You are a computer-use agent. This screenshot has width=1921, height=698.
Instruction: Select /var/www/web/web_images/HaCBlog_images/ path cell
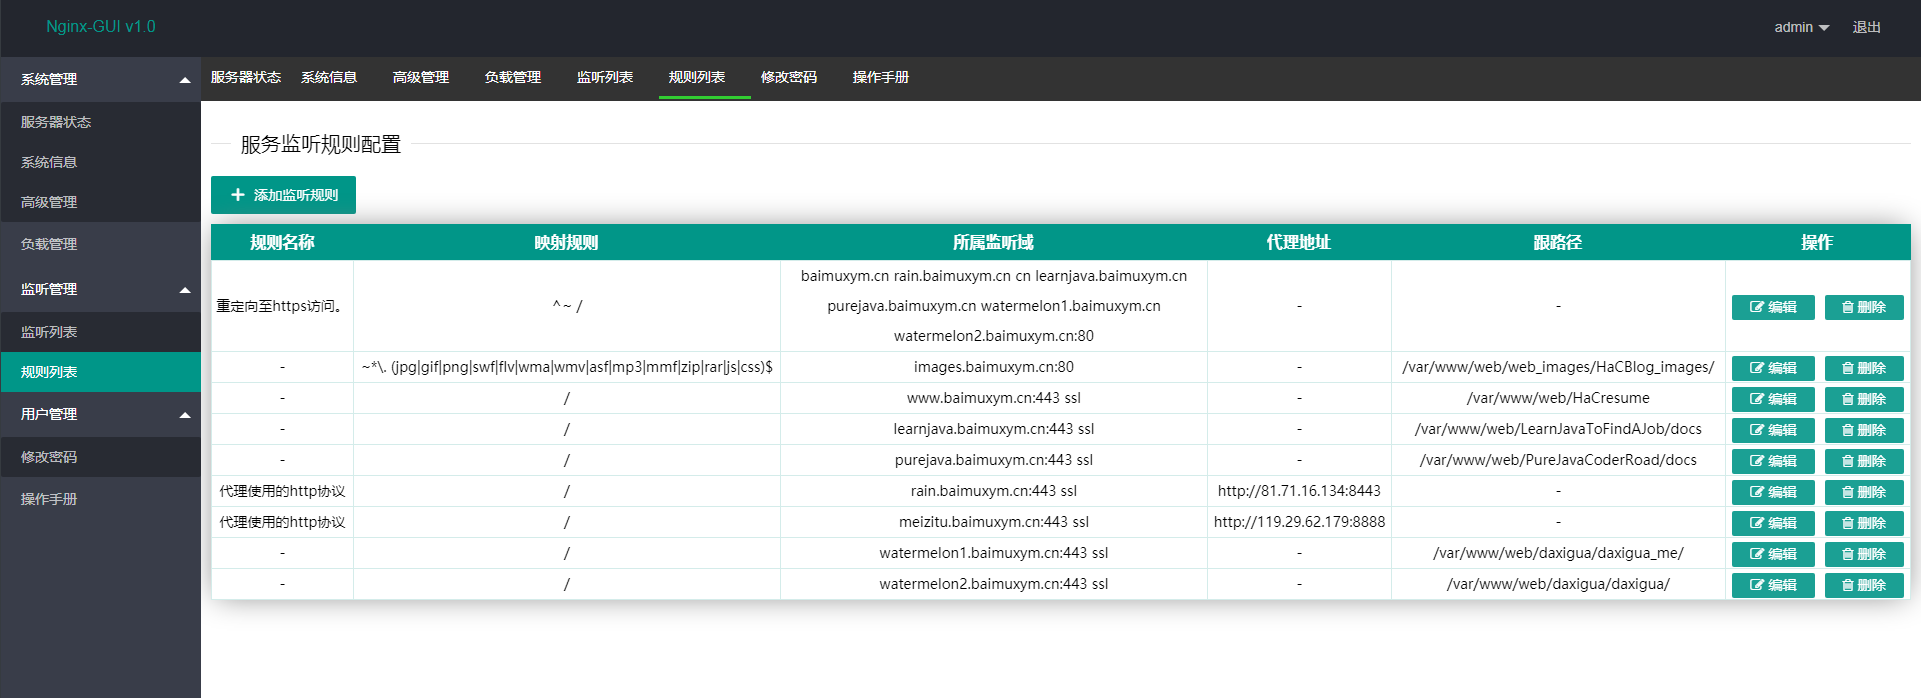1558,367
